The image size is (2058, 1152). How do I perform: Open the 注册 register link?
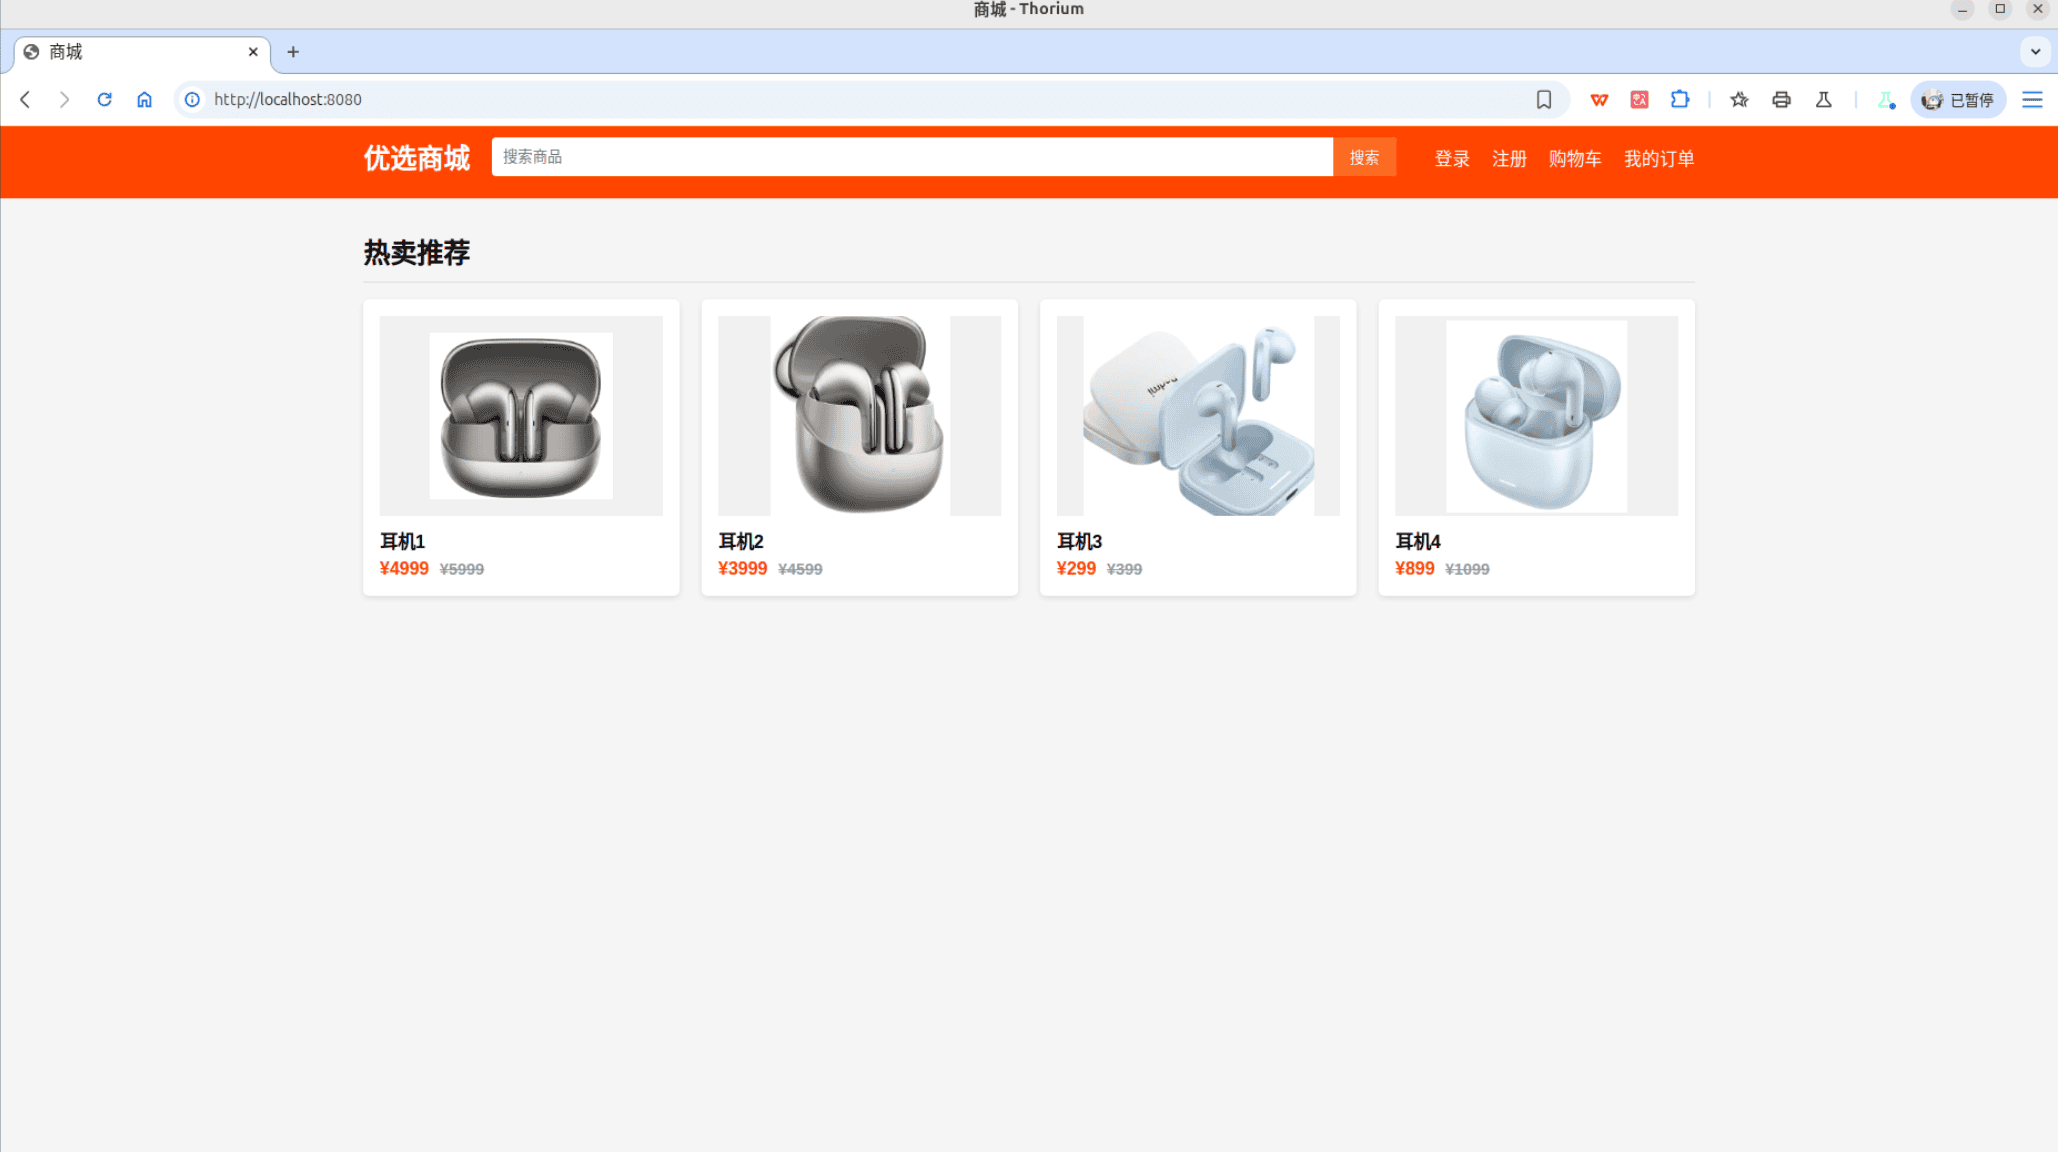[x=1509, y=158]
